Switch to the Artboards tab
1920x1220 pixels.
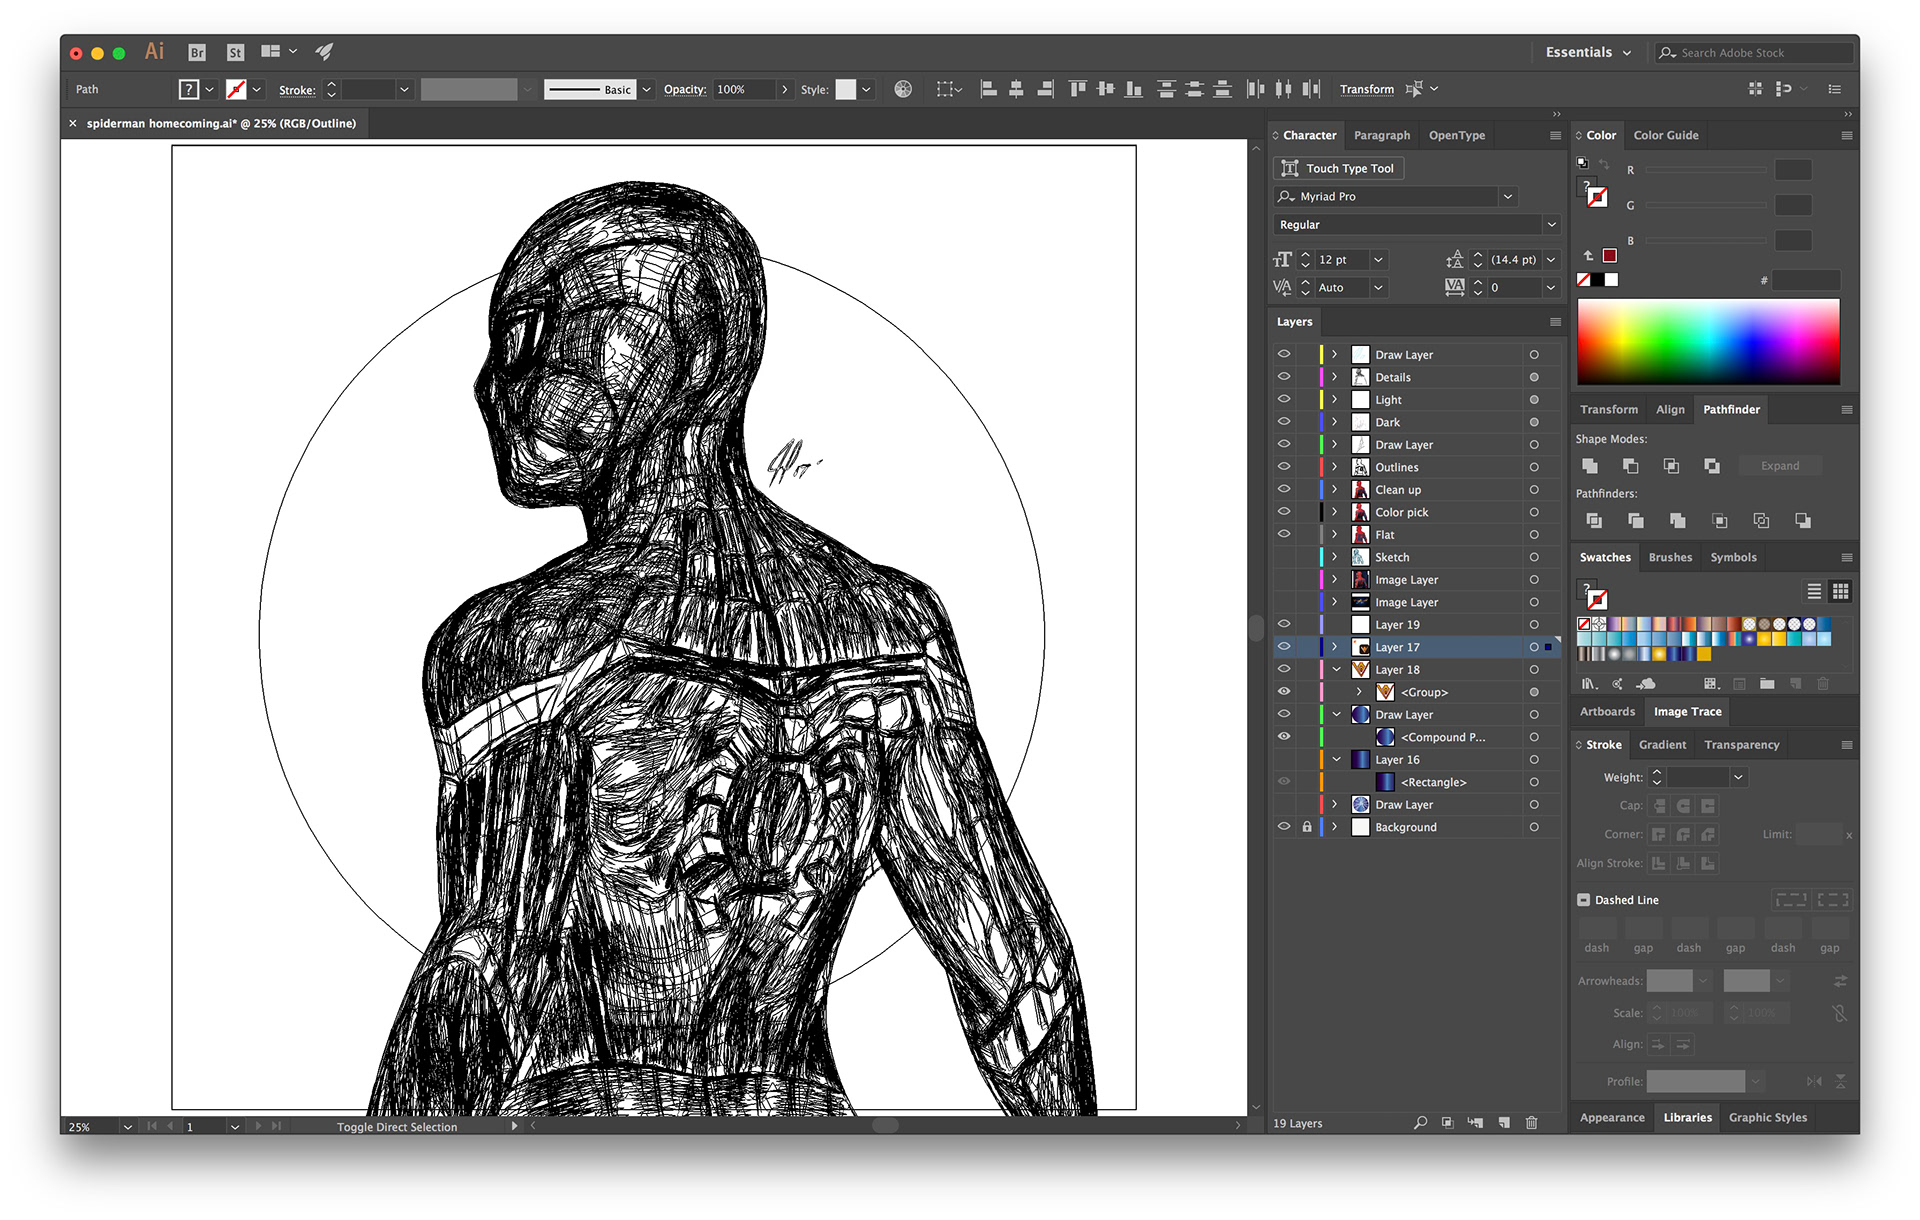(x=1607, y=712)
